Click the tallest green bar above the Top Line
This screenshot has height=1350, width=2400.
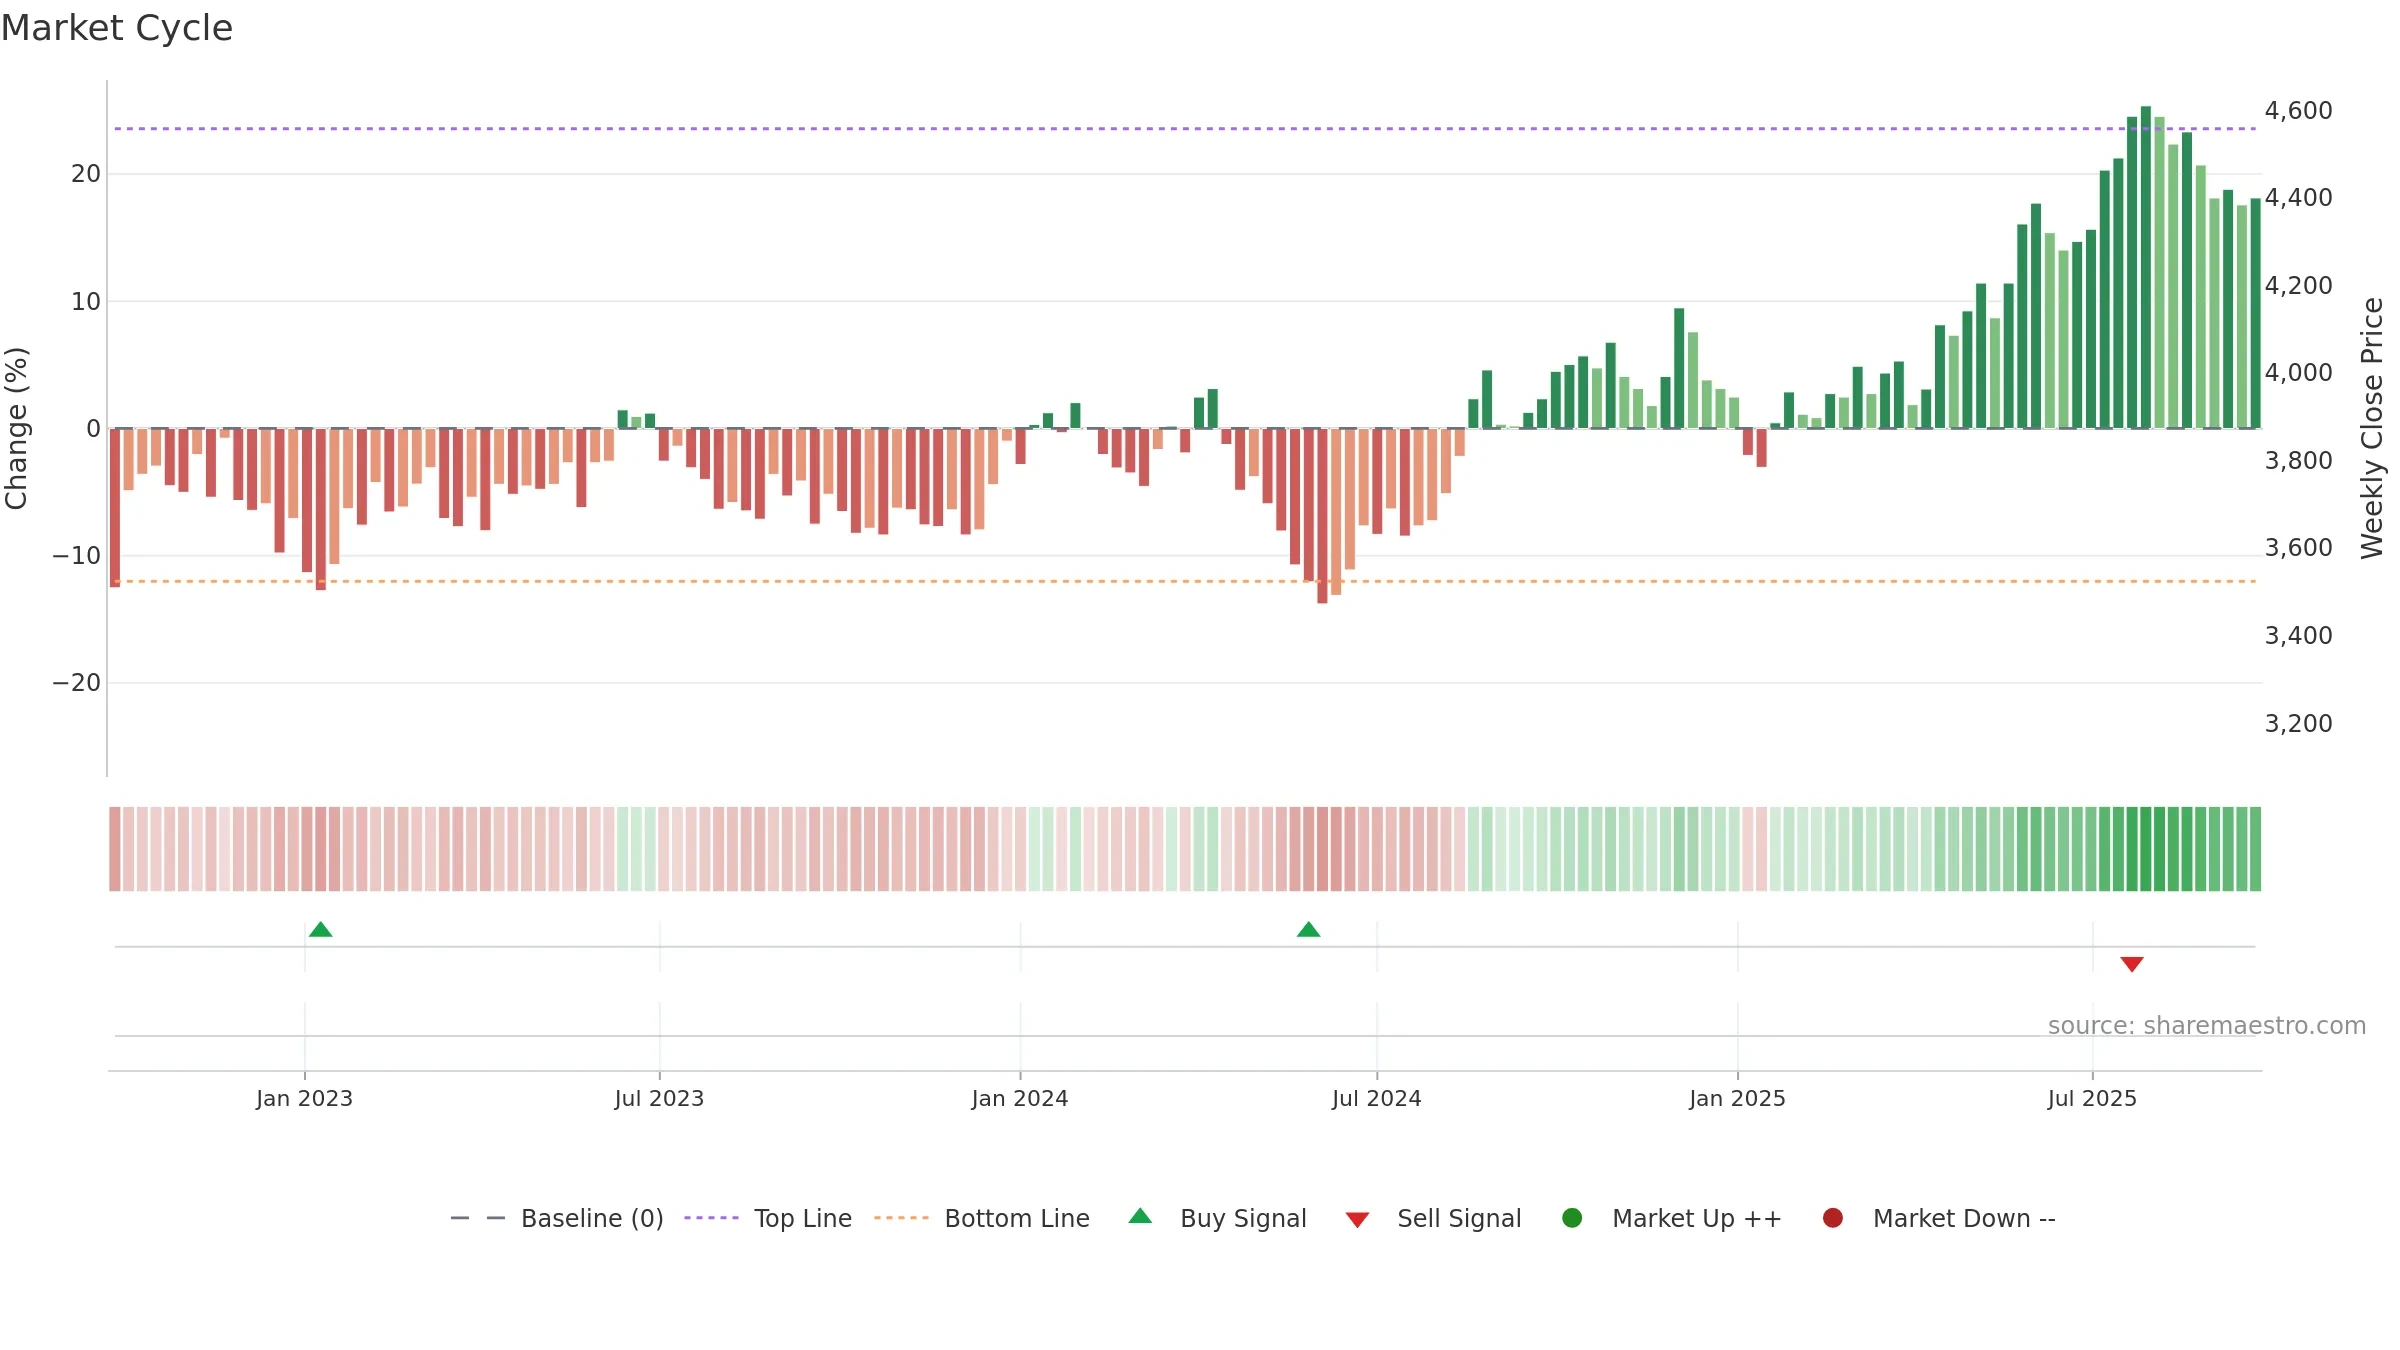pyautogui.click(x=2145, y=267)
